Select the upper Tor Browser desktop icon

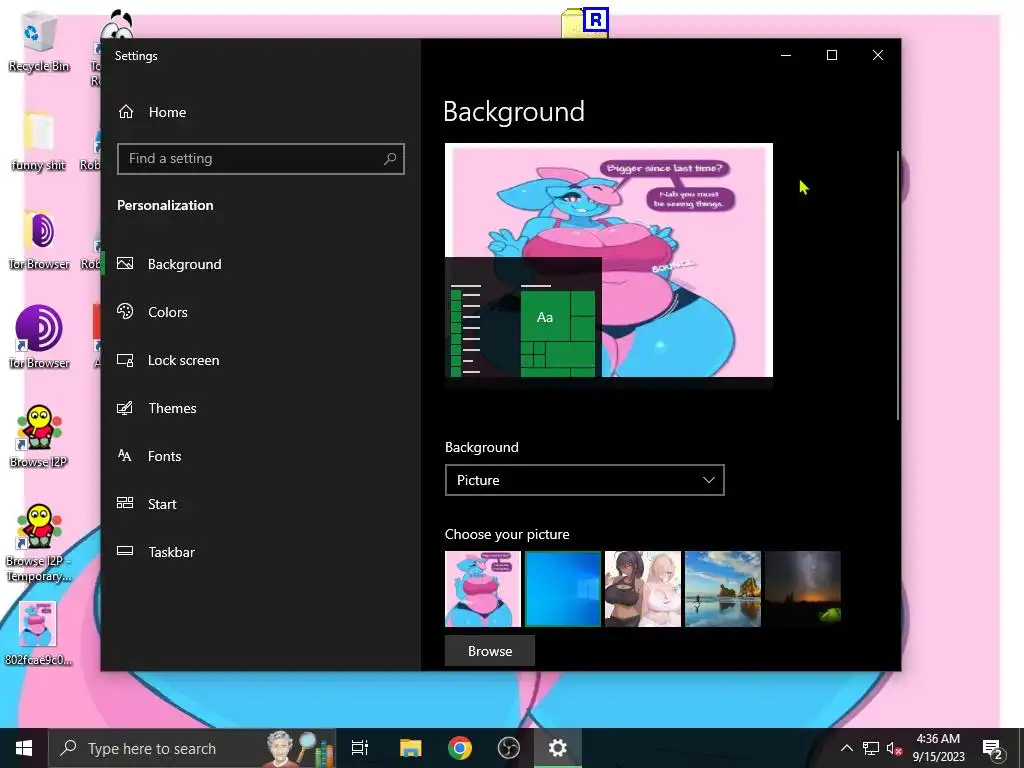click(x=39, y=240)
